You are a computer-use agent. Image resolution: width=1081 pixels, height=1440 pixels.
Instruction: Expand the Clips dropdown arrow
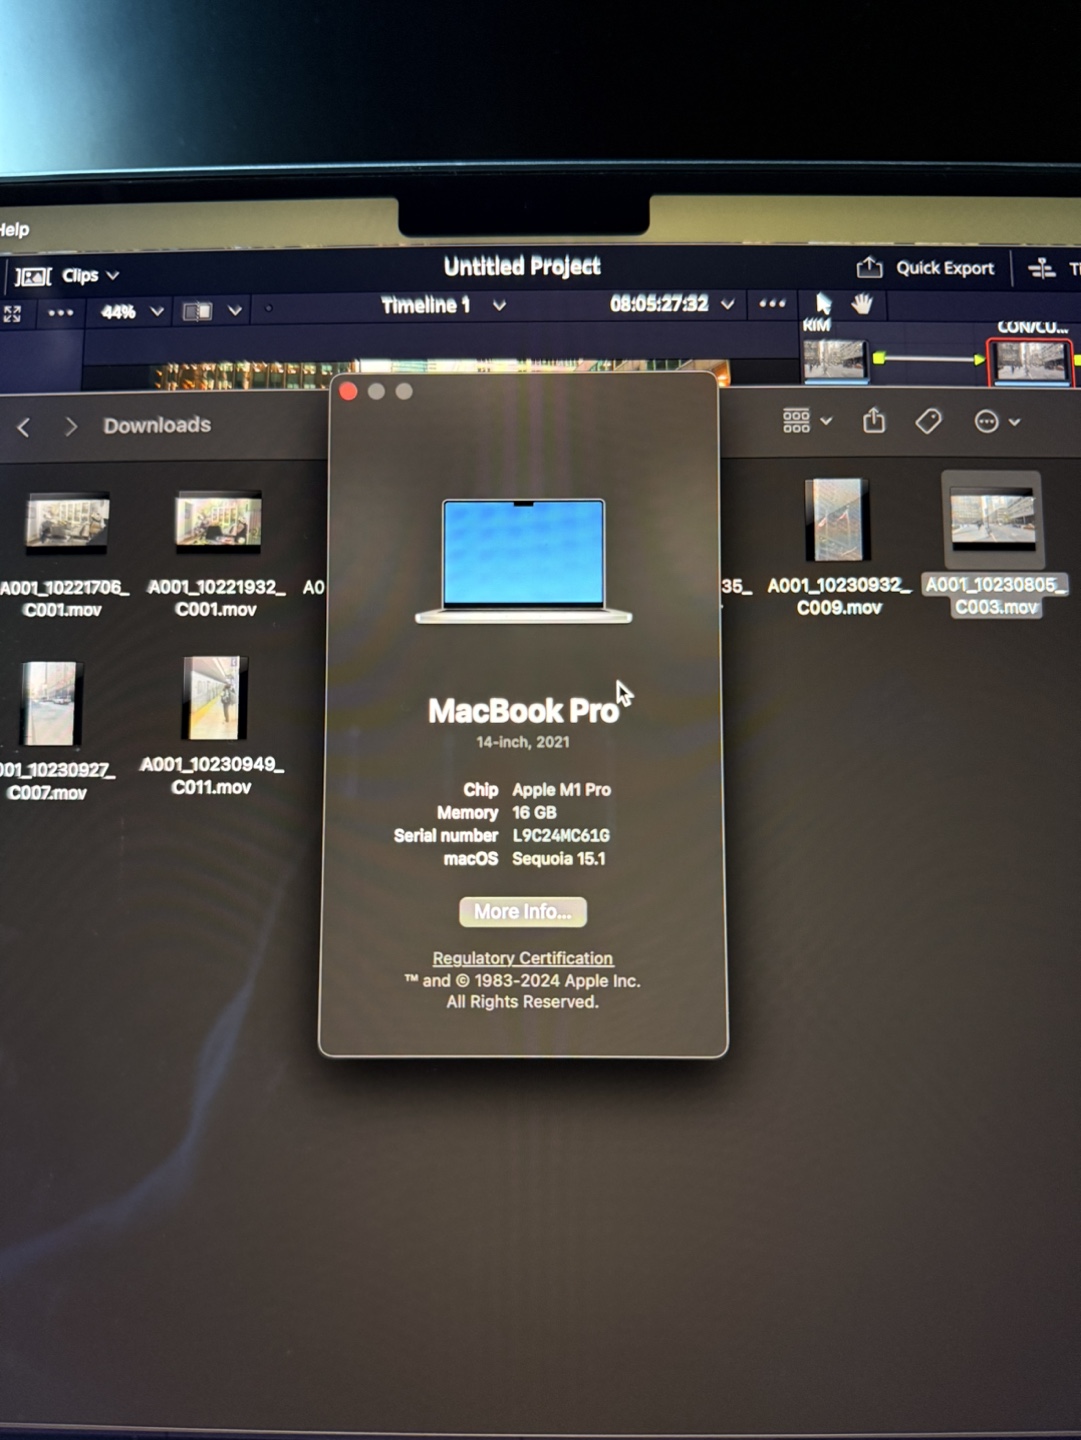[113, 275]
